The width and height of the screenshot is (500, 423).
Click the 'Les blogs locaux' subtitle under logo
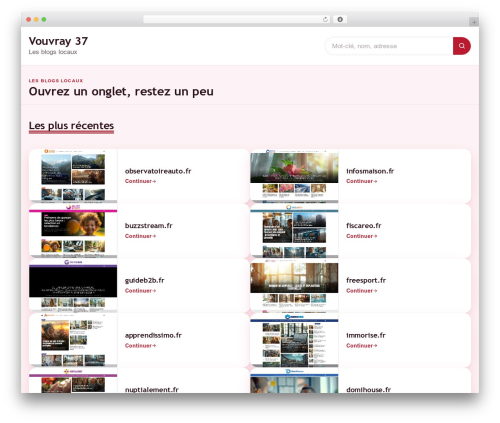[x=53, y=52]
